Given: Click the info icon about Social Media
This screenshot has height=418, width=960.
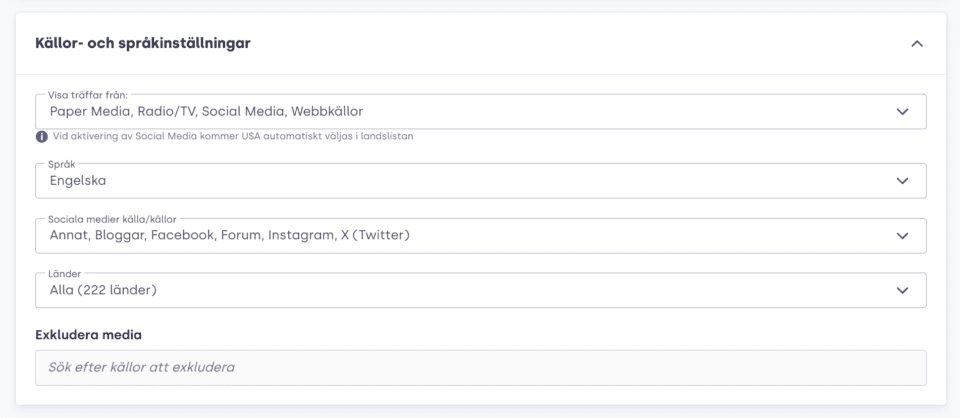Looking at the screenshot, I should (42, 136).
